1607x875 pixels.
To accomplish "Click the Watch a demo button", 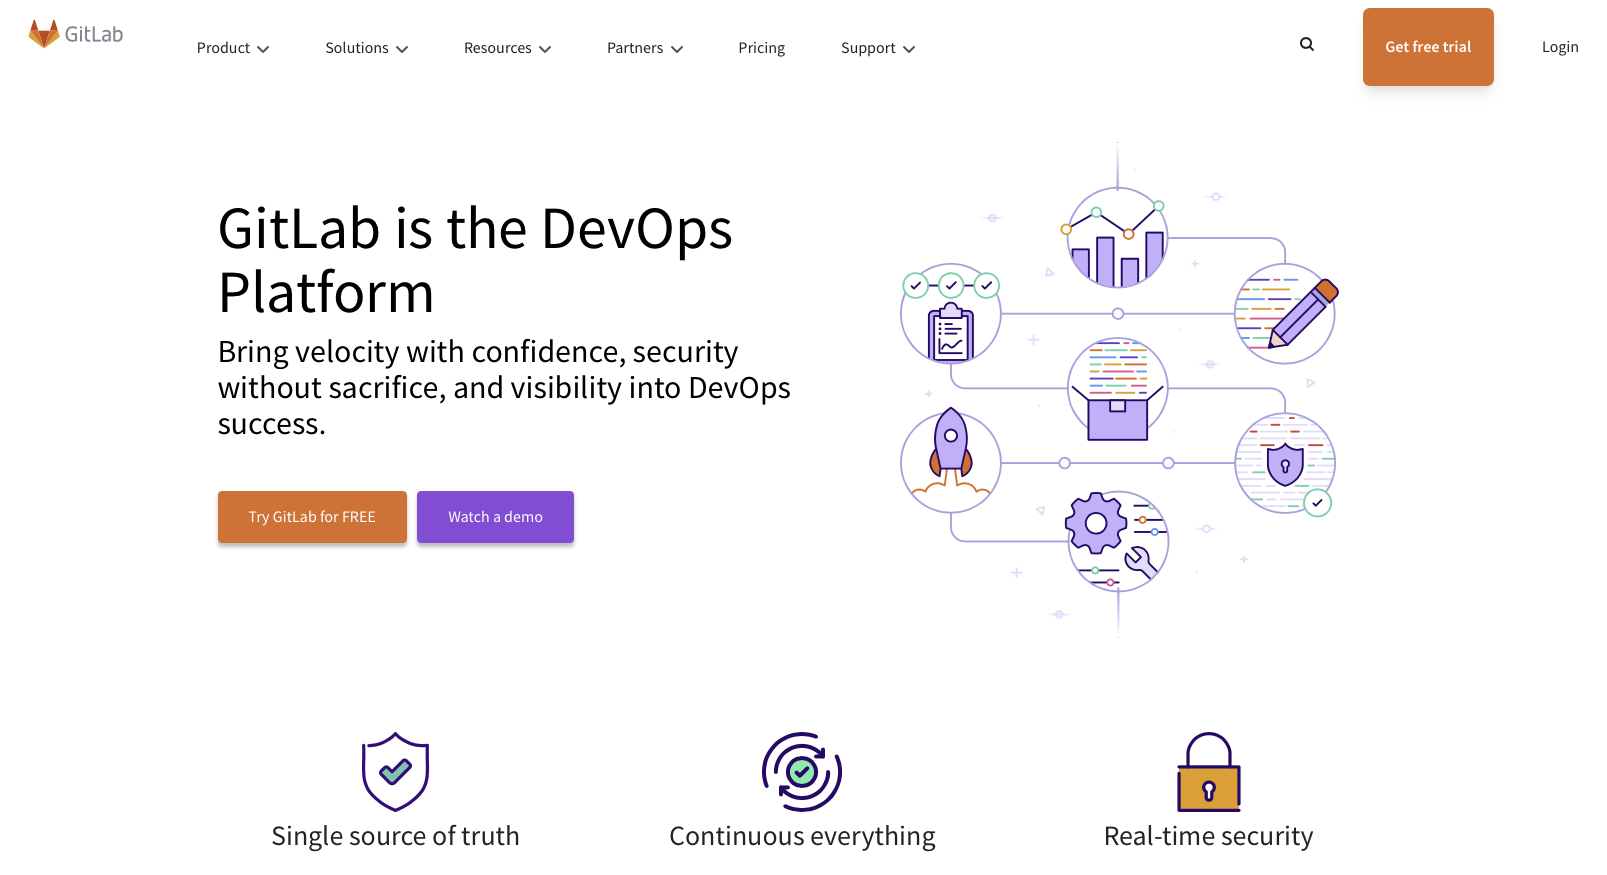I will point(495,517).
